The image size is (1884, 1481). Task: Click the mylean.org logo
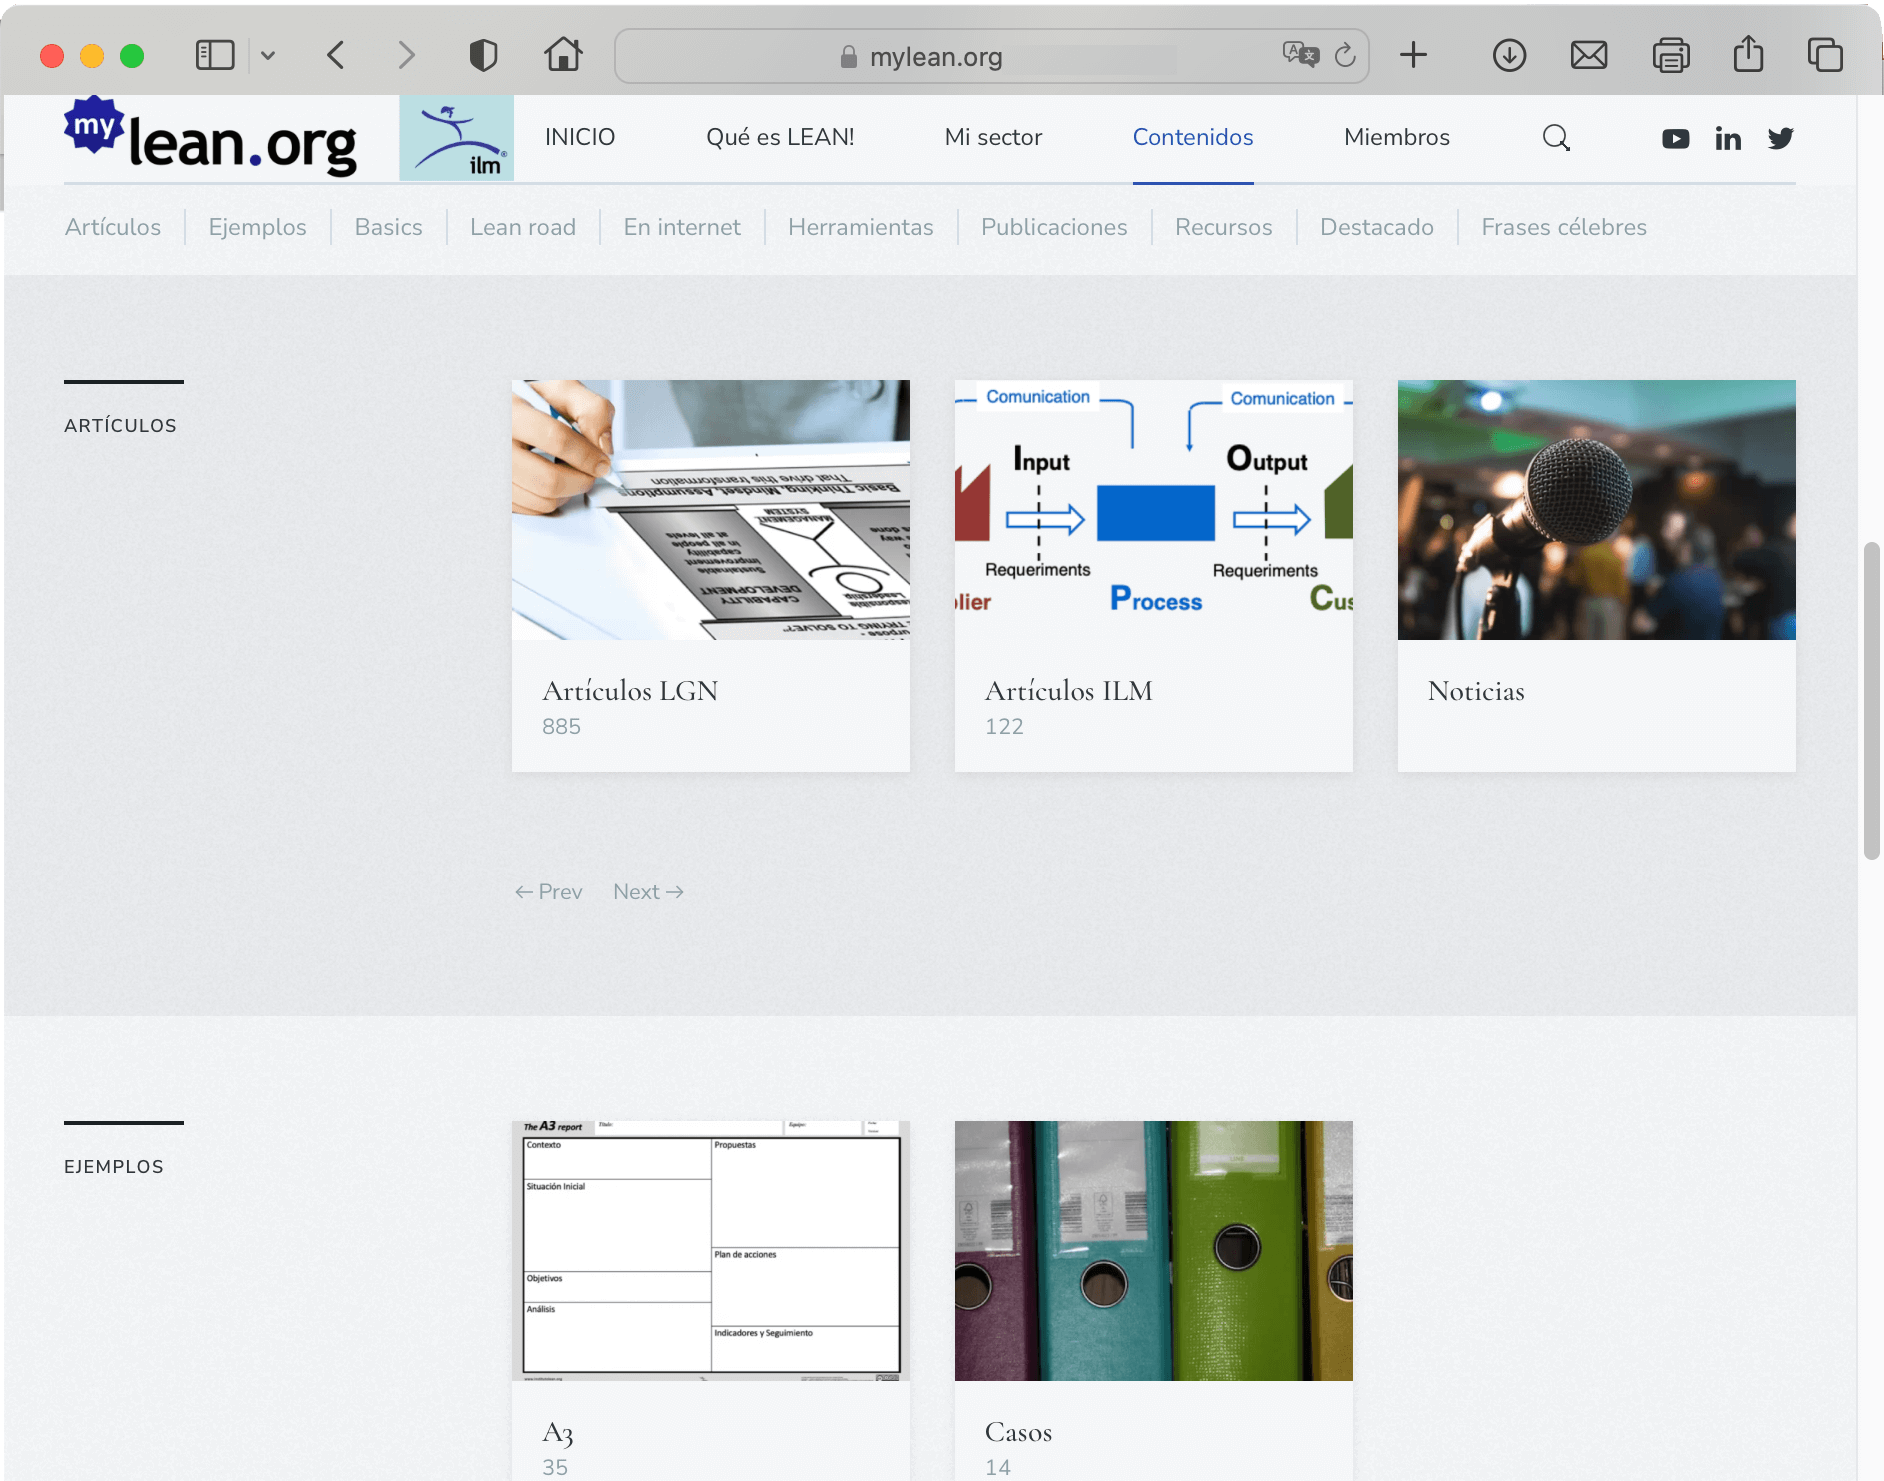coord(210,137)
